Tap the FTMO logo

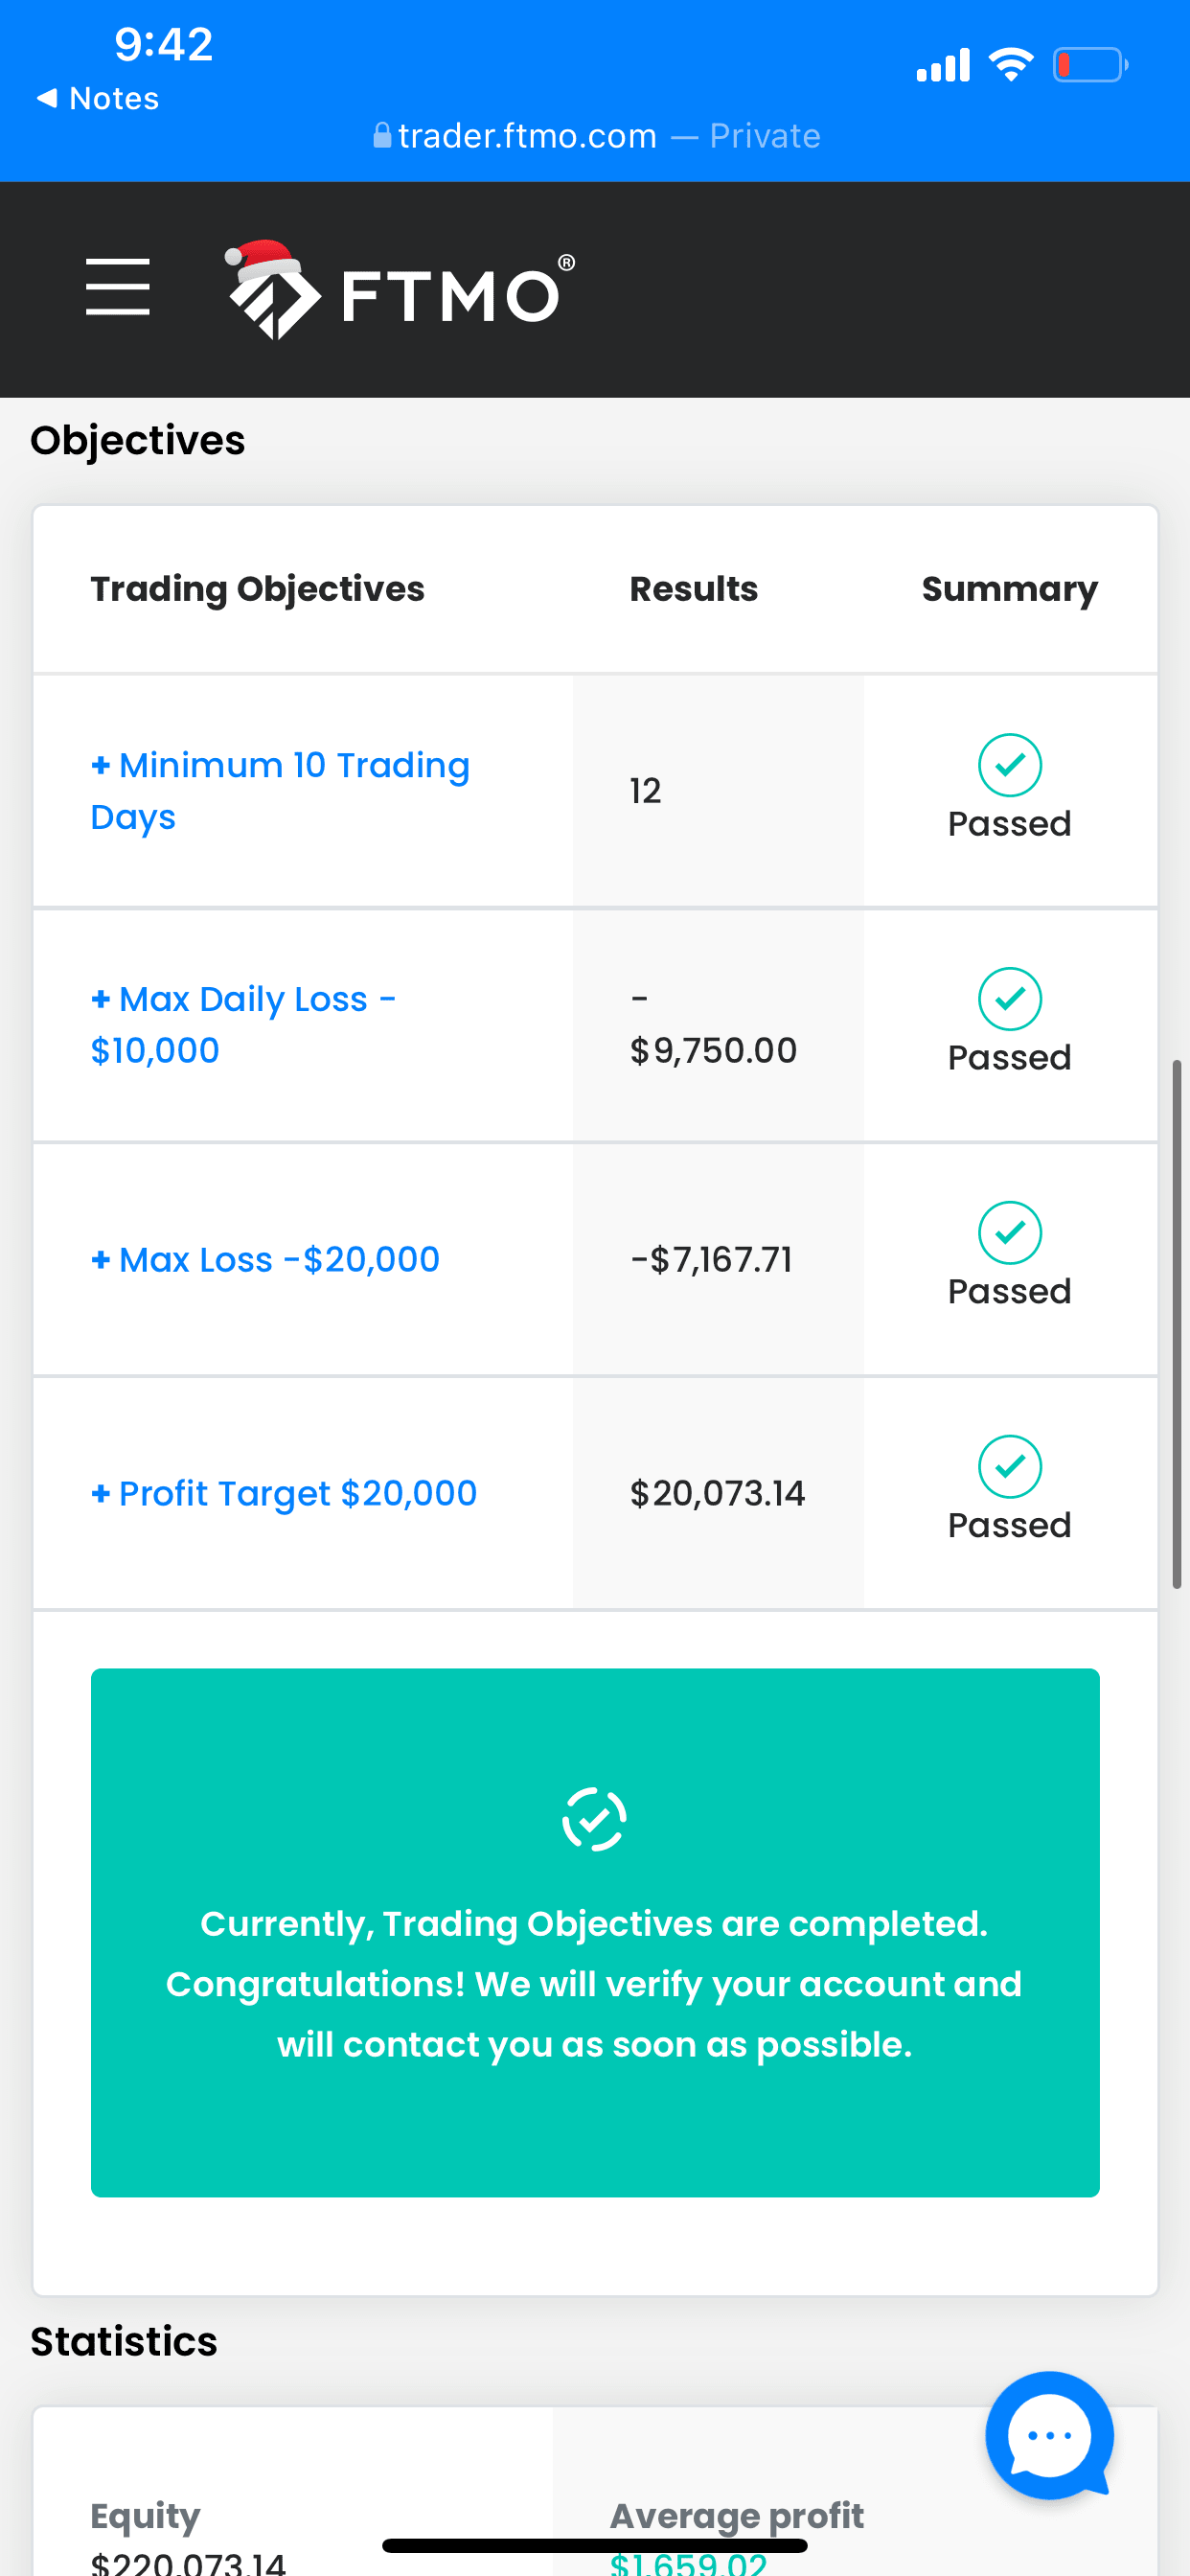(400, 291)
